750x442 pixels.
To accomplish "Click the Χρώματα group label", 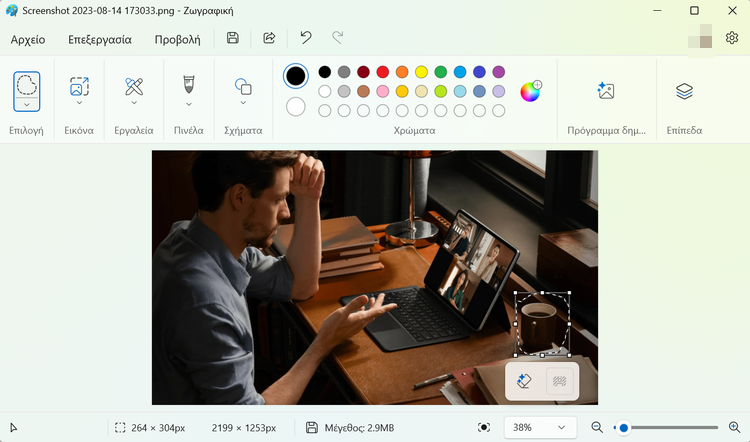I will 414,130.
